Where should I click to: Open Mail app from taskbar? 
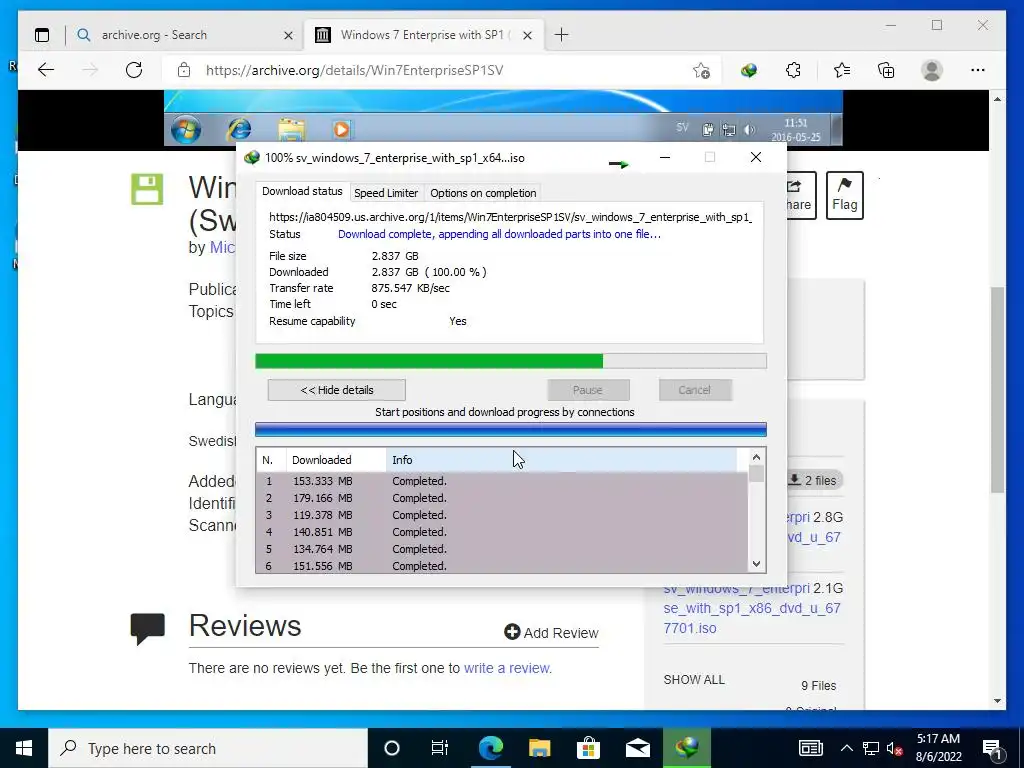coord(637,748)
